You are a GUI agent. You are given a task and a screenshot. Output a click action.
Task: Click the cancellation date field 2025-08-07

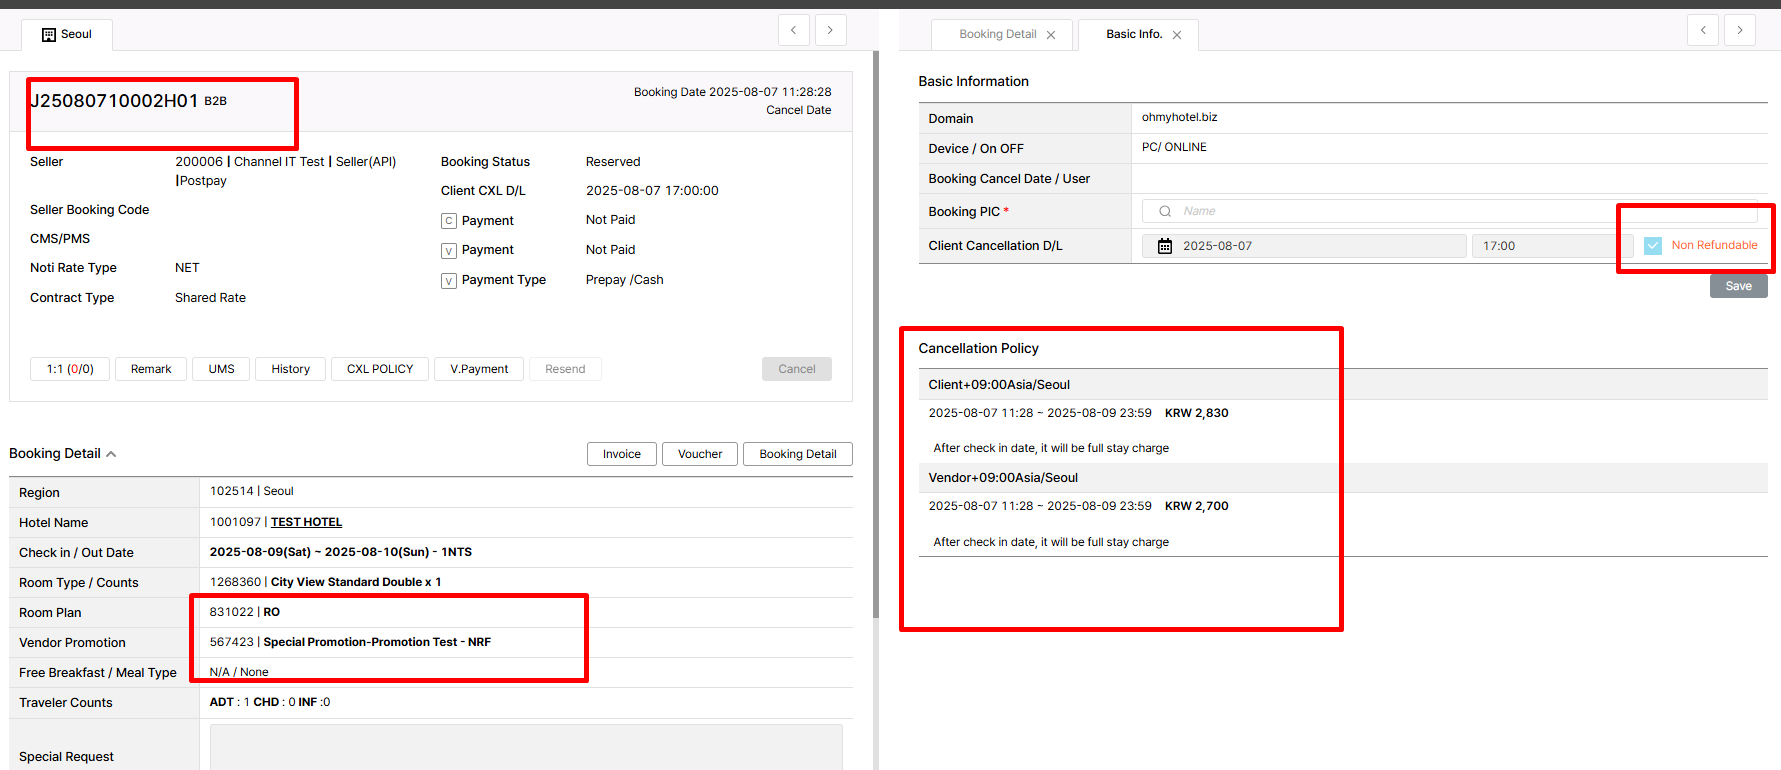[x=1304, y=246]
